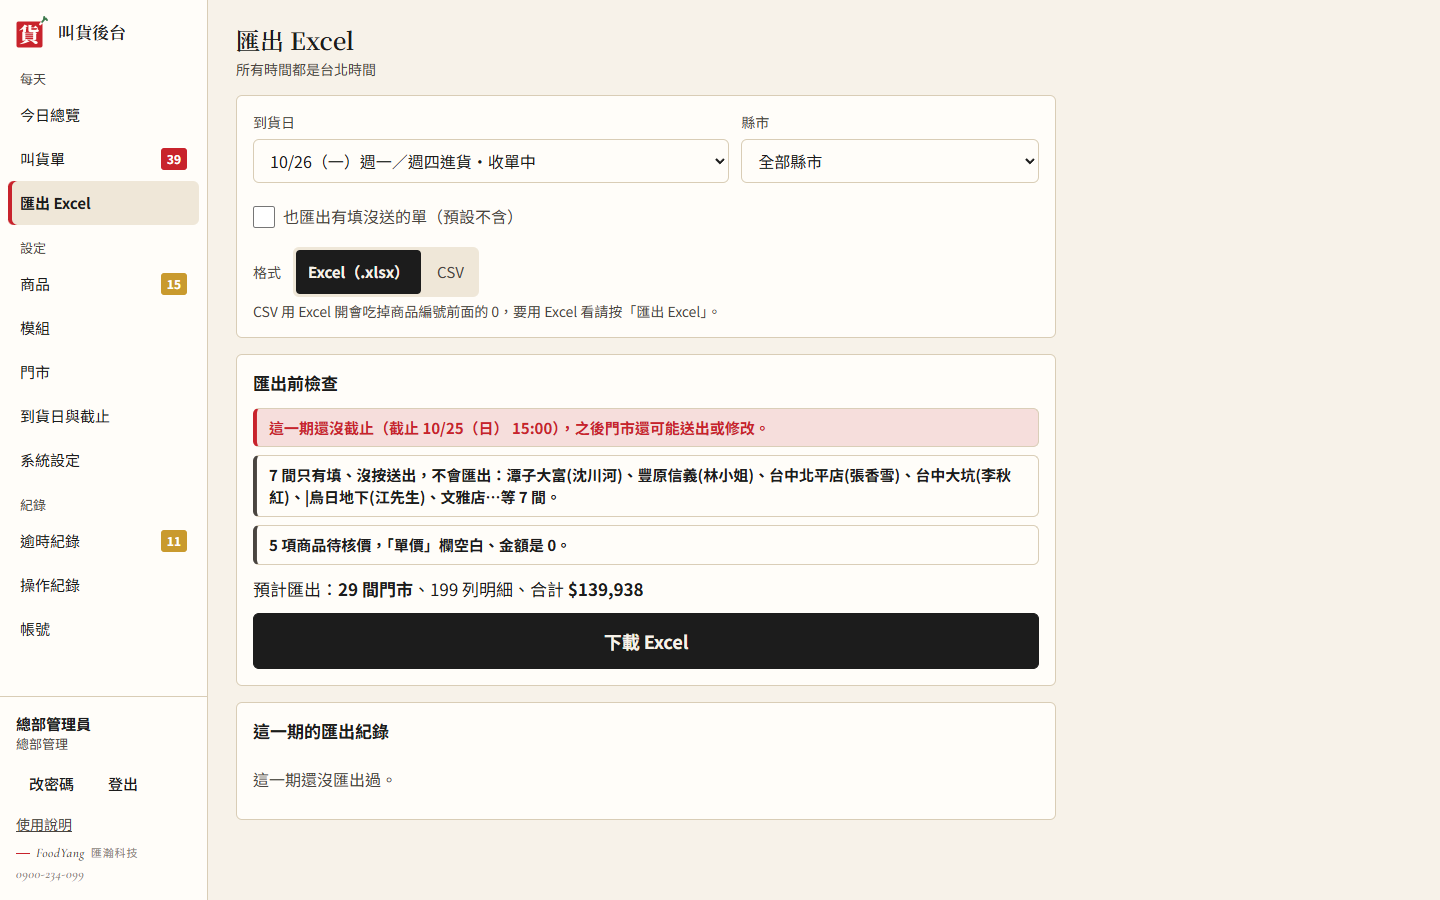Image resolution: width=1440 pixels, height=900 pixels.
Task: Open 商品 settings page
Action: (103, 284)
